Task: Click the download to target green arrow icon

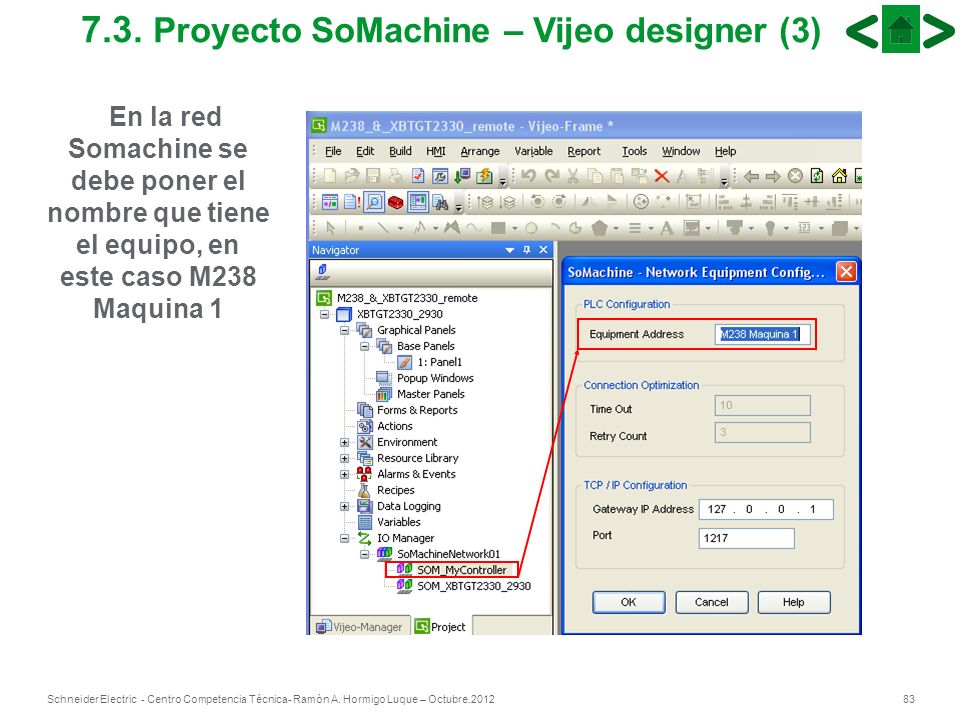Action: tap(462, 176)
